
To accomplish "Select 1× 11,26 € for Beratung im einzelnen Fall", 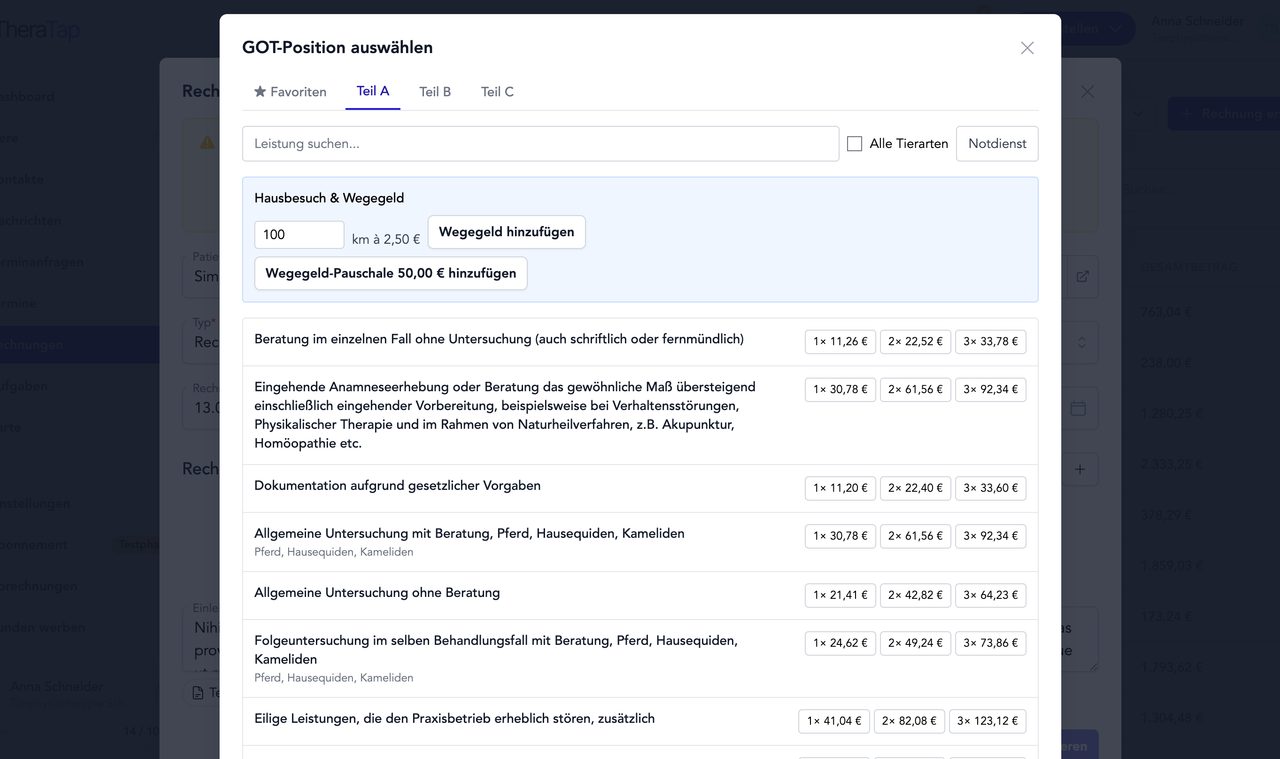I will tap(840, 342).
